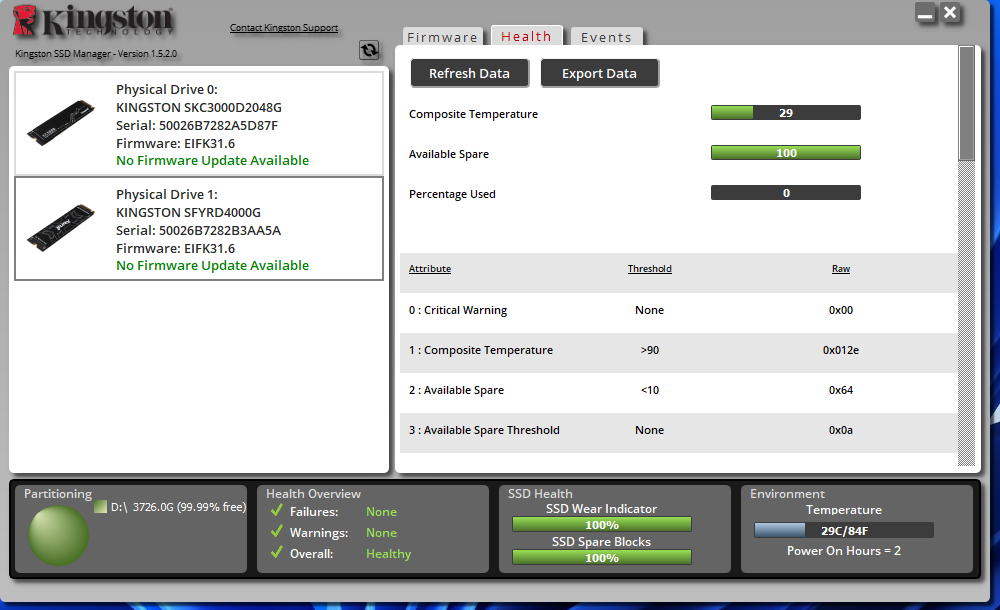The width and height of the screenshot is (1000, 610).
Task: Click Drive 1 No Firmware Update Available text
Action: [x=212, y=265]
